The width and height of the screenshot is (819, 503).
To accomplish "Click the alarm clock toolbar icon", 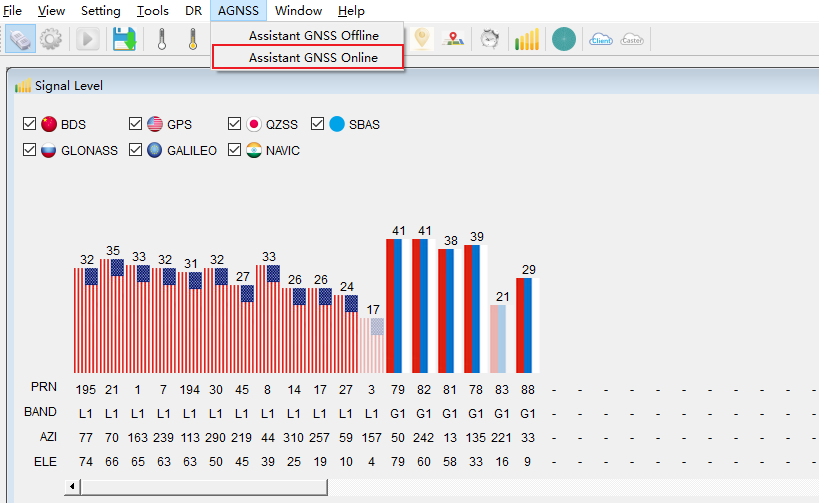I will click(x=489, y=39).
